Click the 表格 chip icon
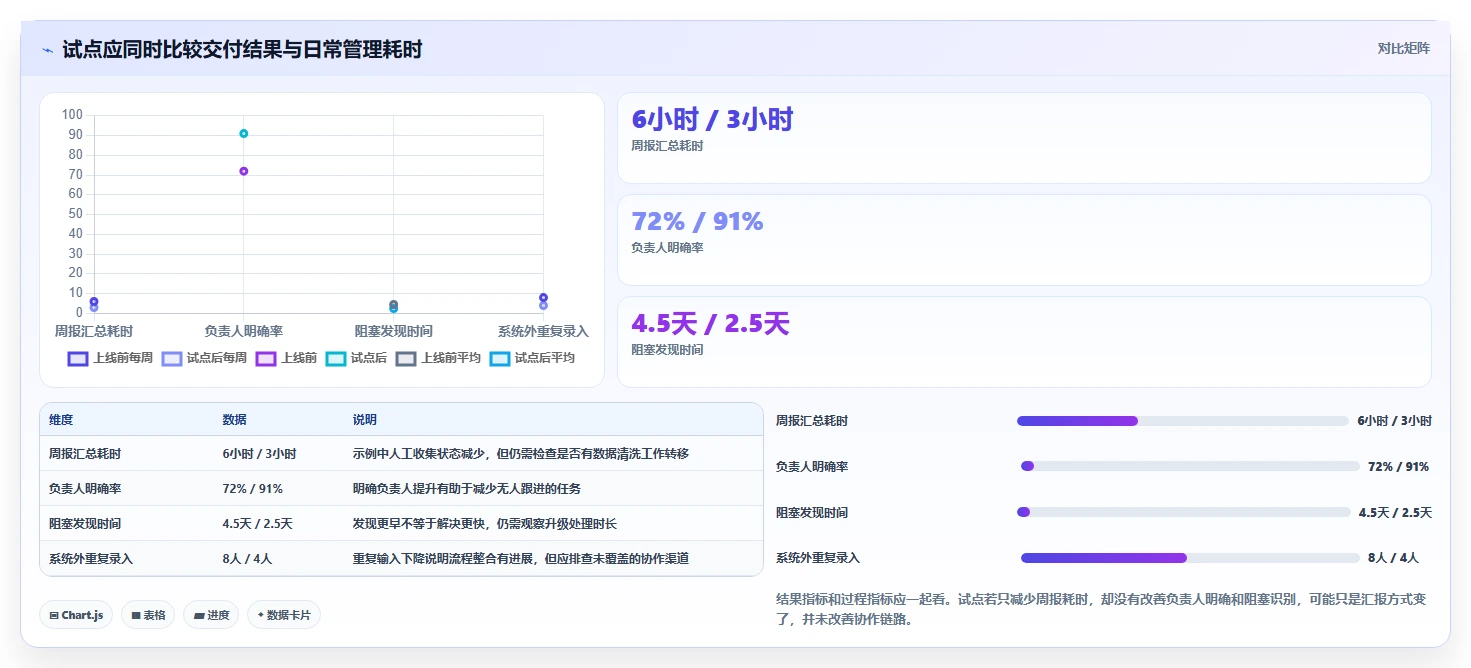This screenshot has height=668, width=1471. point(136,616)
